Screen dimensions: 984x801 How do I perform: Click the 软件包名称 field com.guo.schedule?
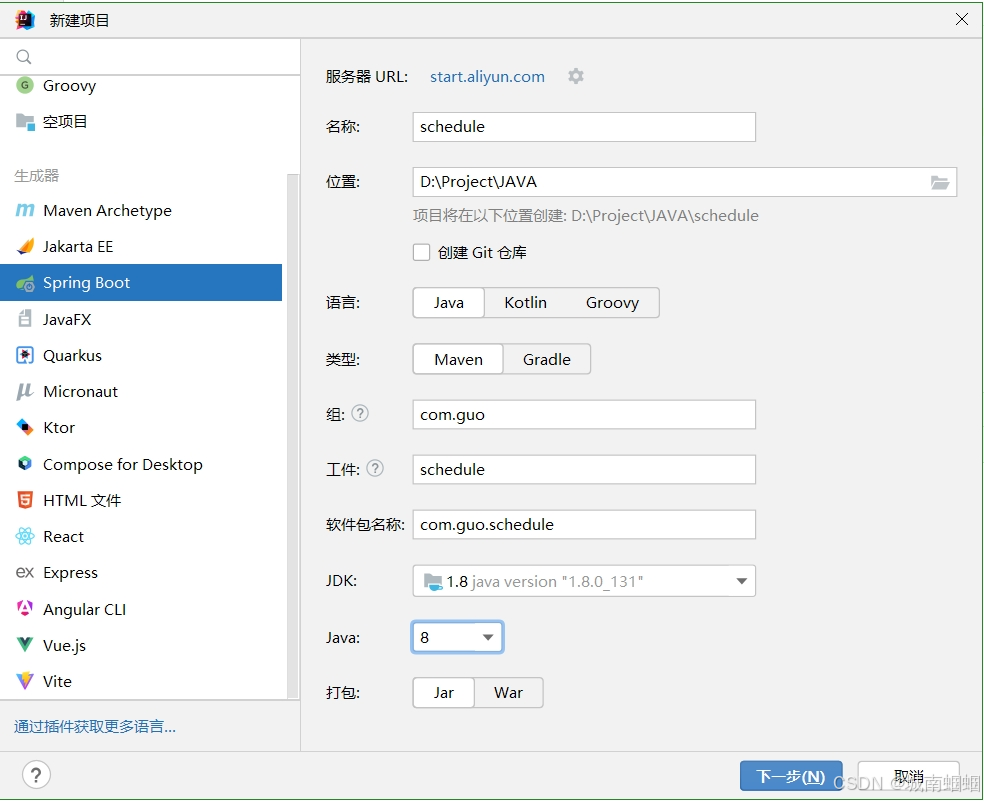point(584,524)
